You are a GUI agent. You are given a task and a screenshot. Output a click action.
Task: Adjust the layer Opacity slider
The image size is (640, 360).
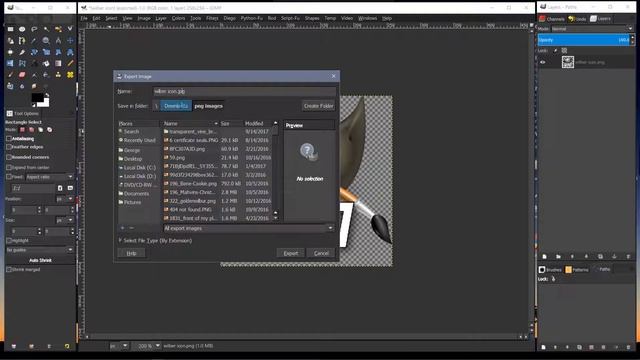(584, 40)
